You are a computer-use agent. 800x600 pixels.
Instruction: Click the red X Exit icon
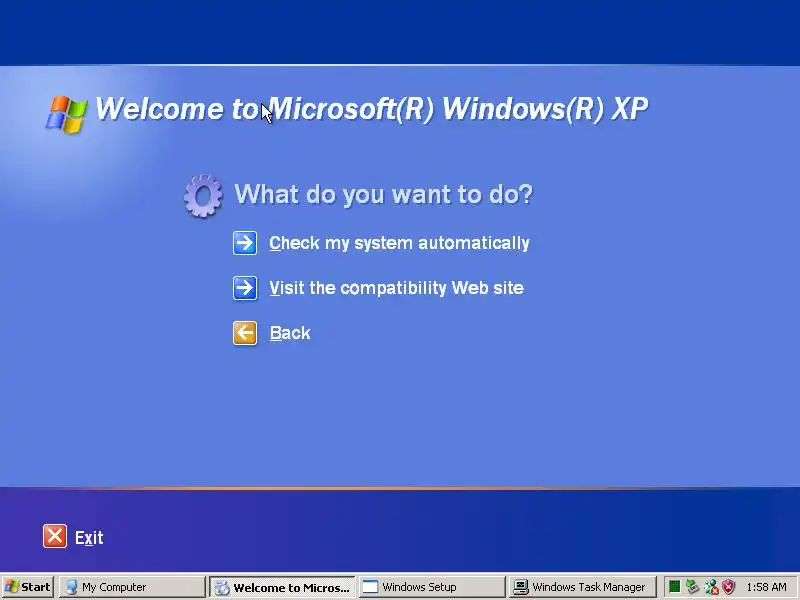55,536
